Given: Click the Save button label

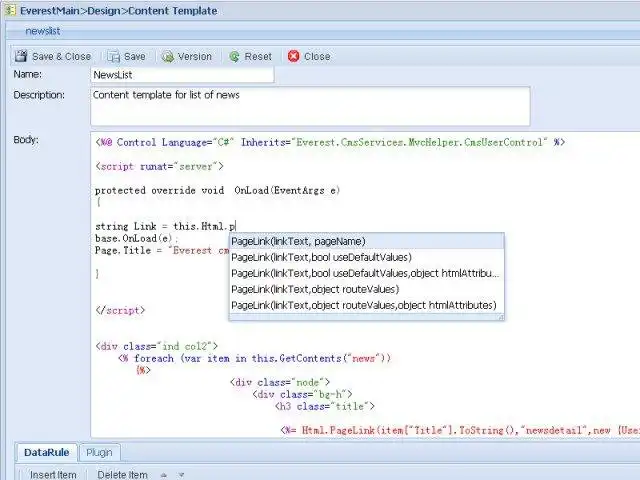Looking at the screenshot, I should [x=135, y=56].
